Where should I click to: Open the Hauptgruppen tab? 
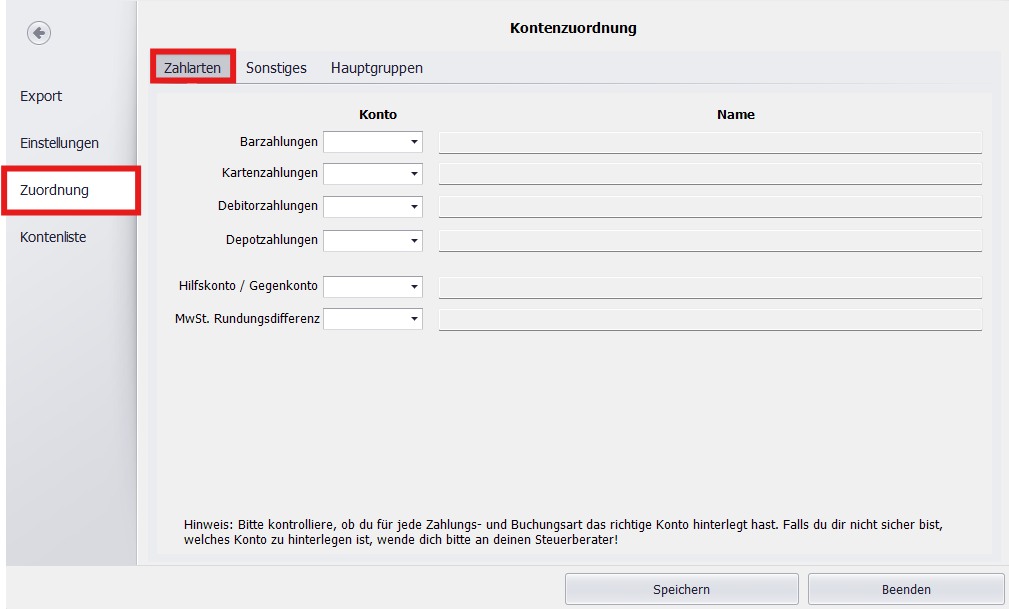click(x=376, y=67)
